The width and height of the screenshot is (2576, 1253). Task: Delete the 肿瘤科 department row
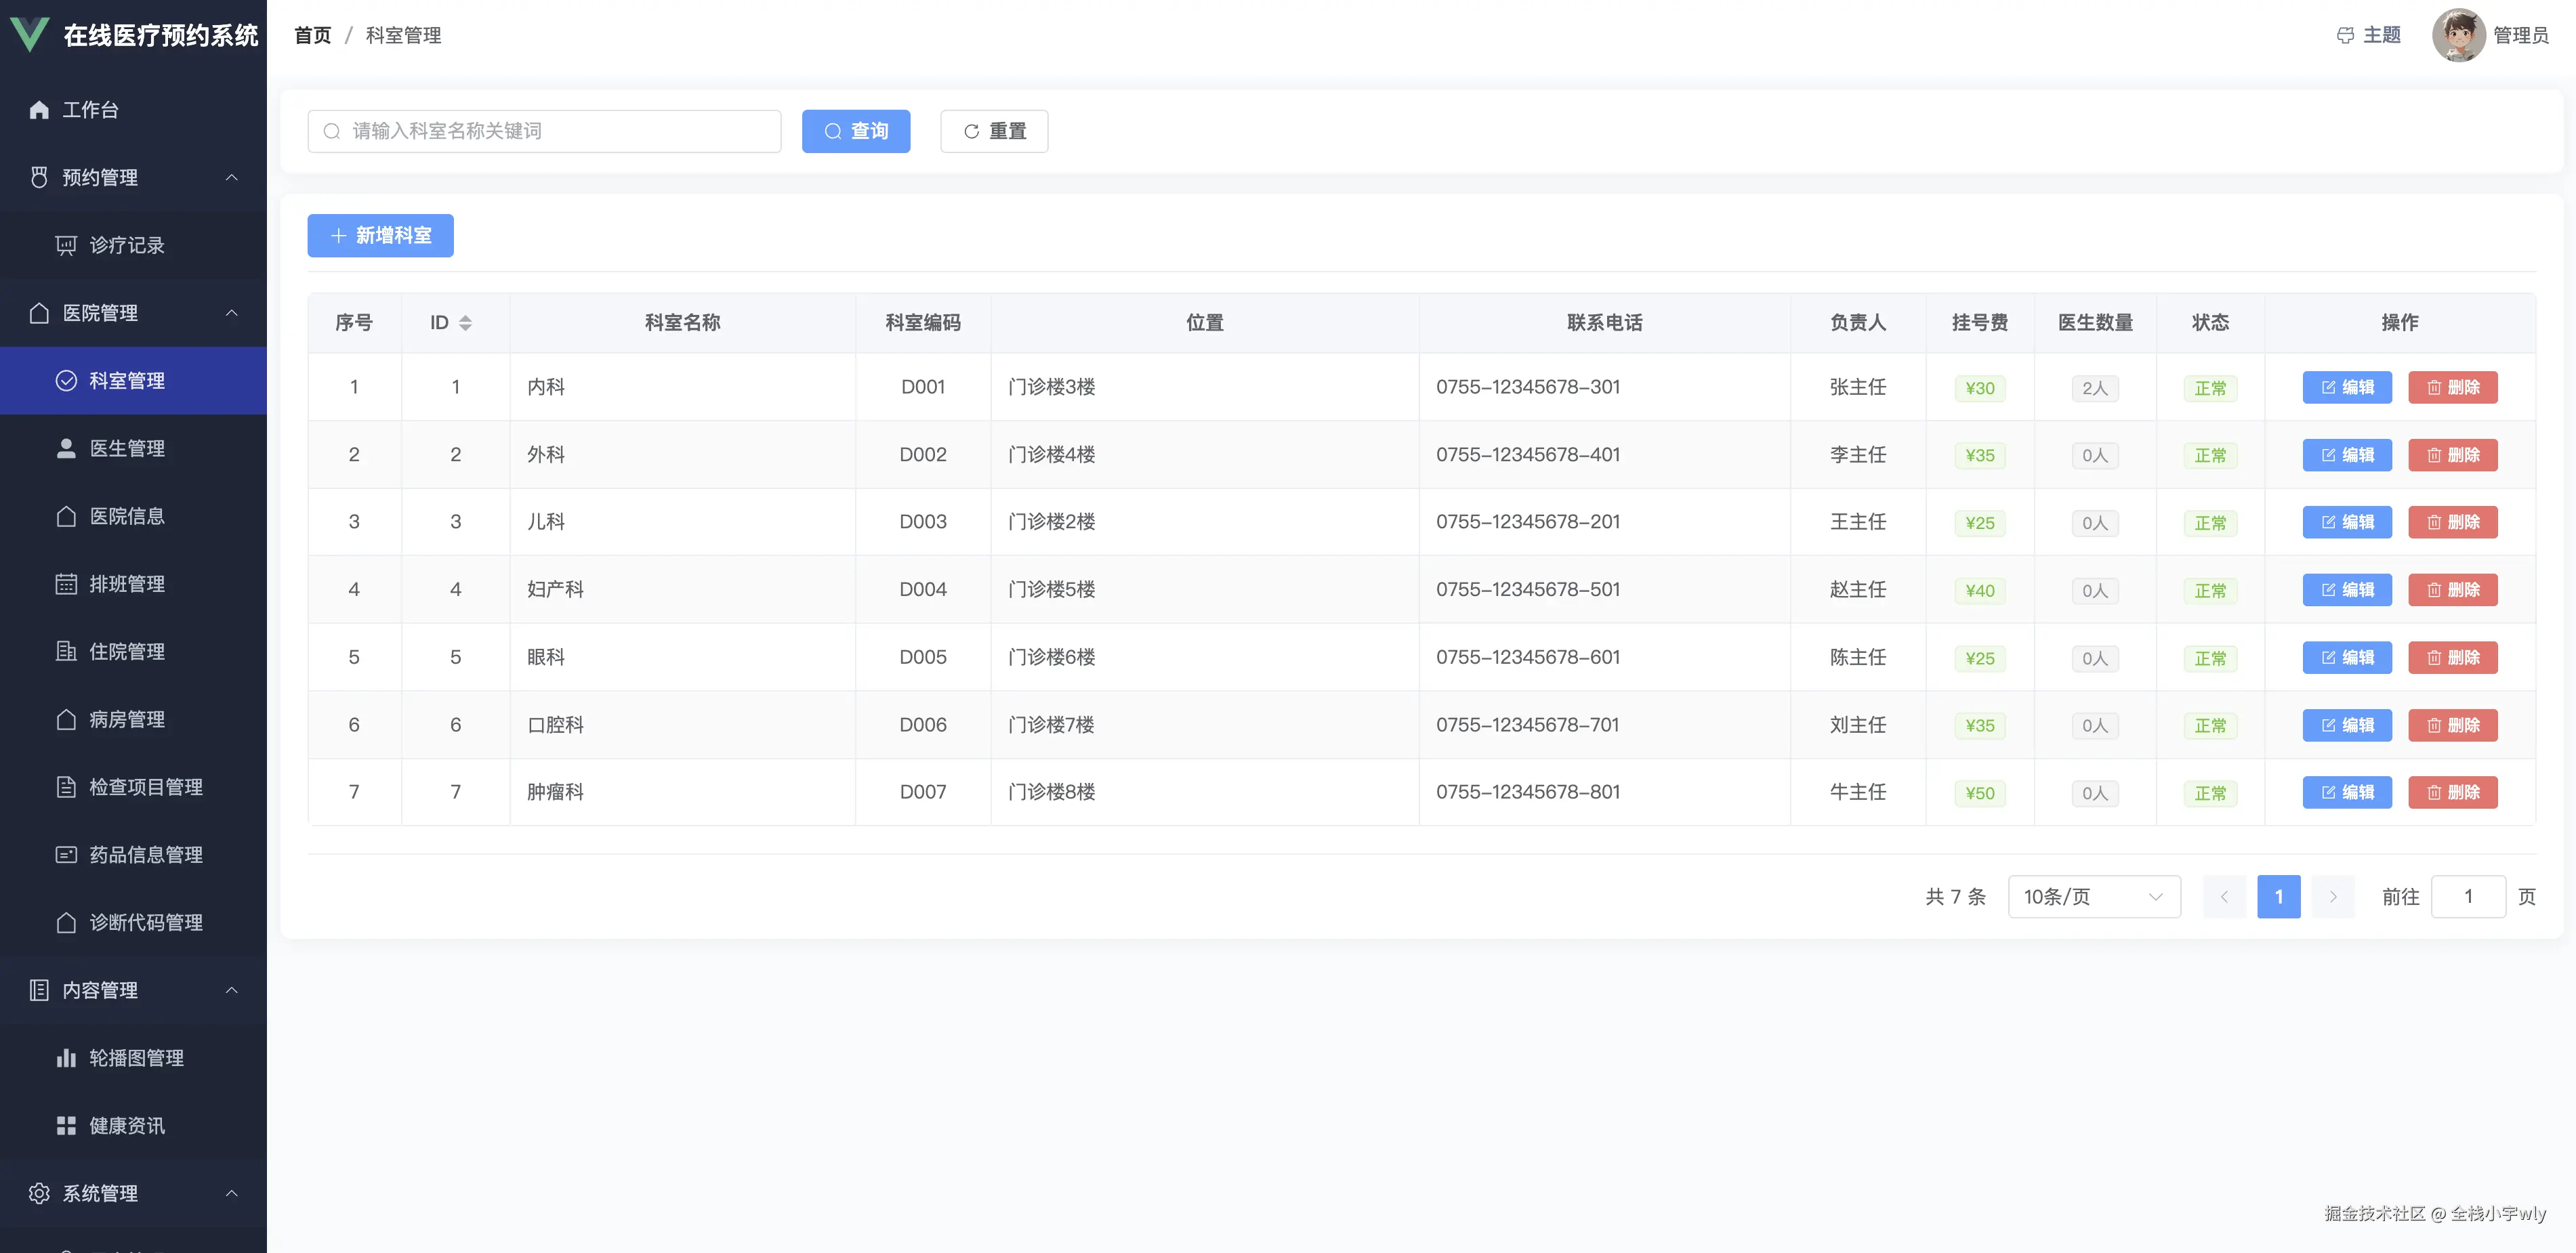(2452, 793)
